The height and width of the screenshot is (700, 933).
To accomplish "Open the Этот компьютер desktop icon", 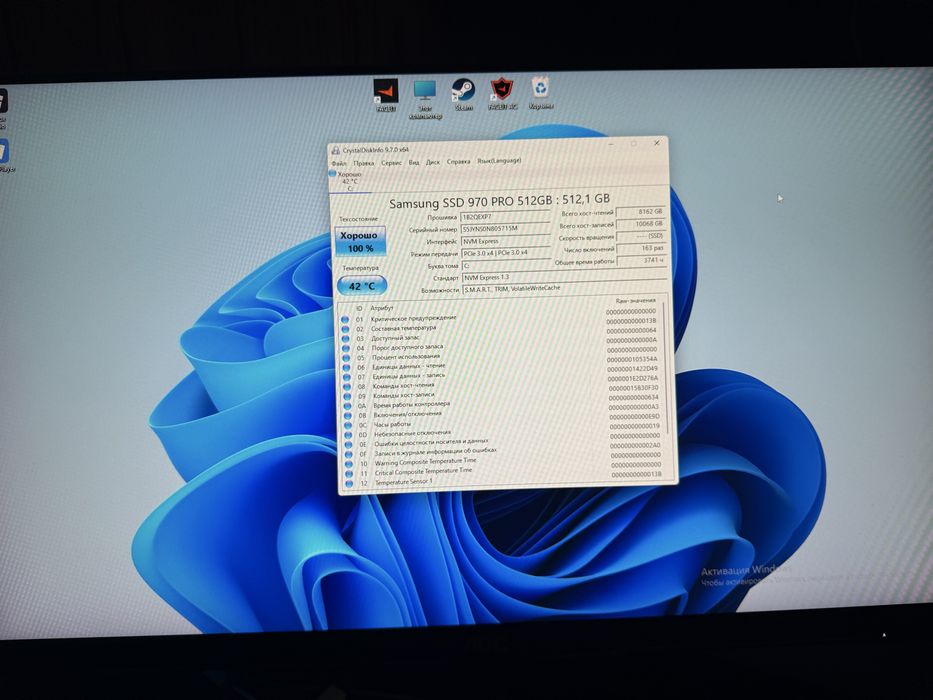I will (425, 99).
